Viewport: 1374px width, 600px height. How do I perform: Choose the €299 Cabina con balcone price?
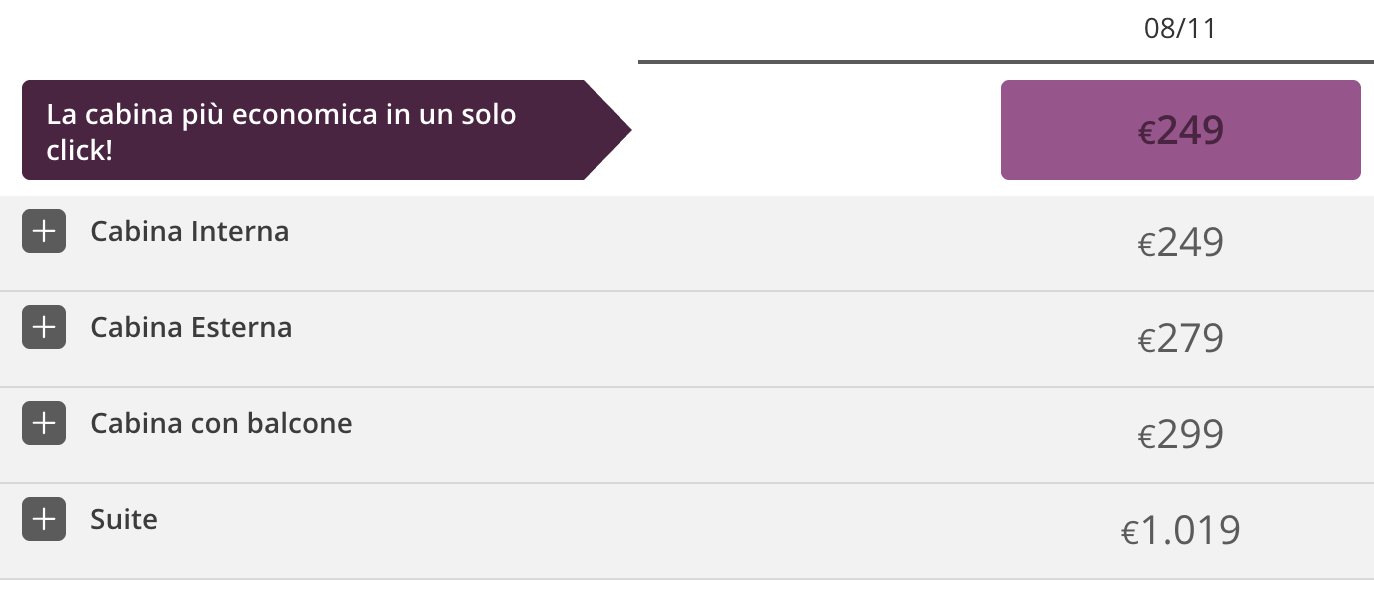[1180, 435]
